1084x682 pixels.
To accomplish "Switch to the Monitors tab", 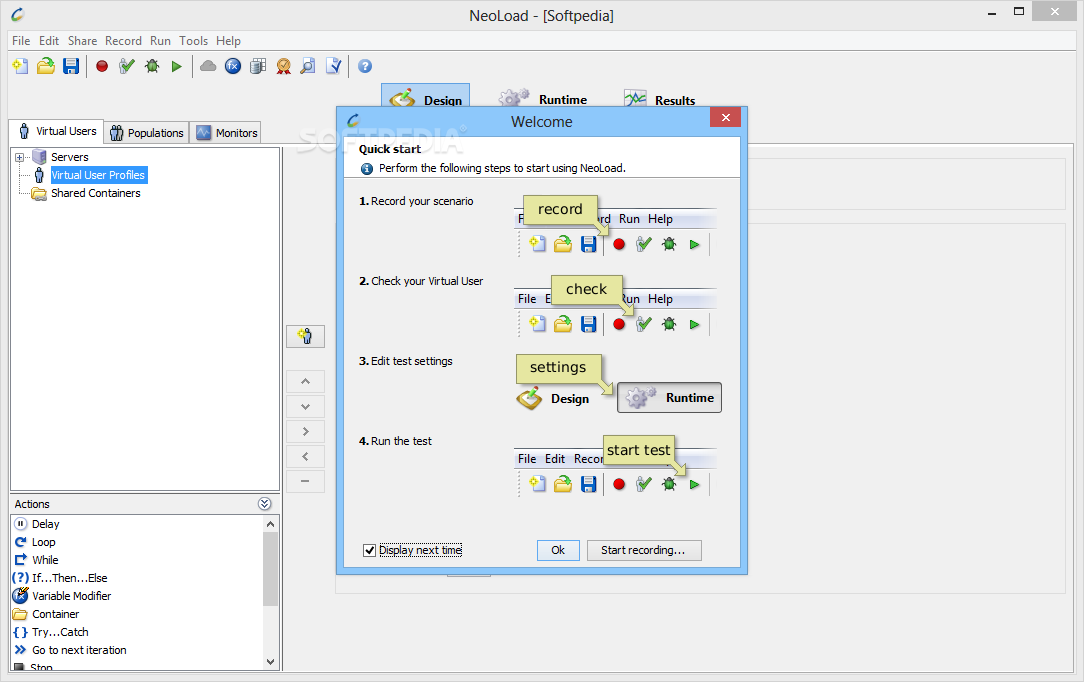I will click(226, 133).
